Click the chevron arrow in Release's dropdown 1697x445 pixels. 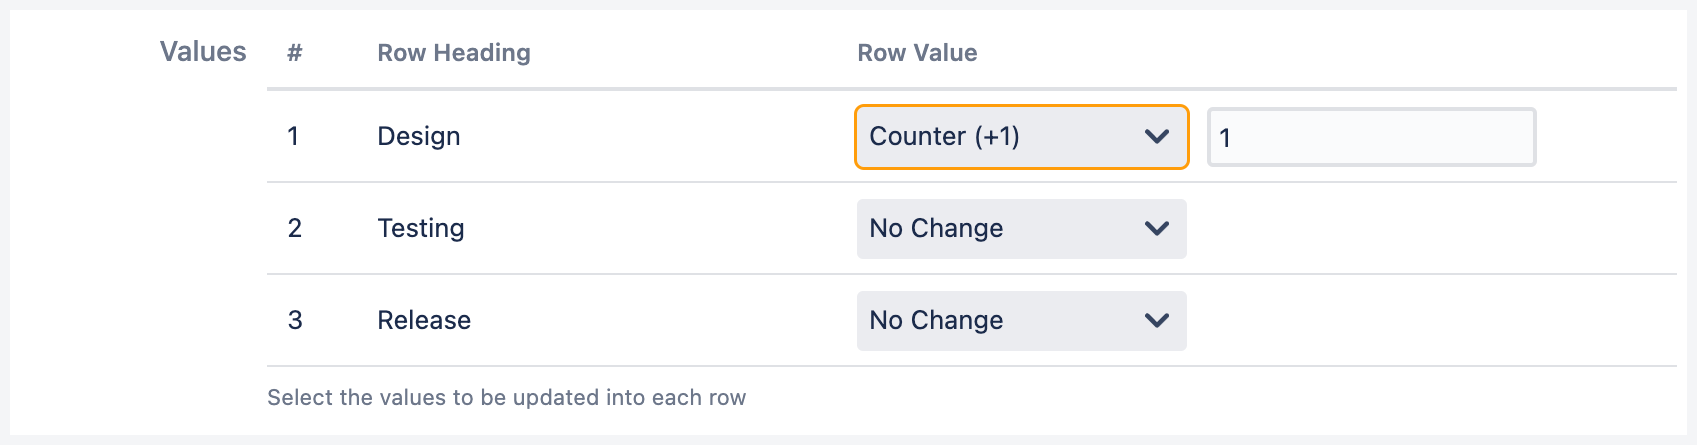(x=1157, y=321)
